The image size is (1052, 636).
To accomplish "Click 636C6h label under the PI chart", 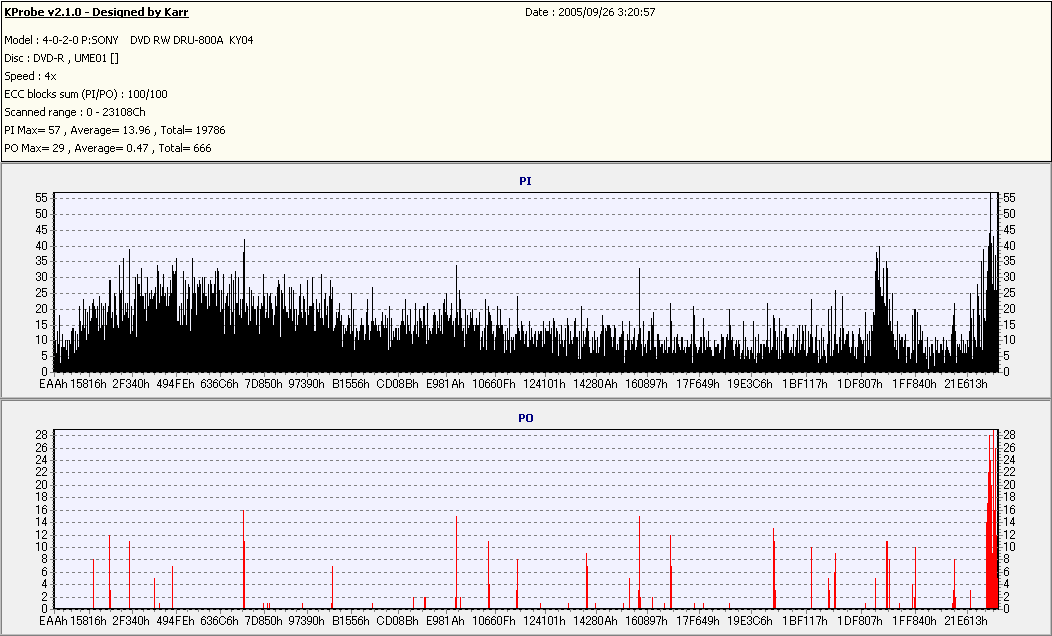I will pyautogui.click(x=219, y=384).
